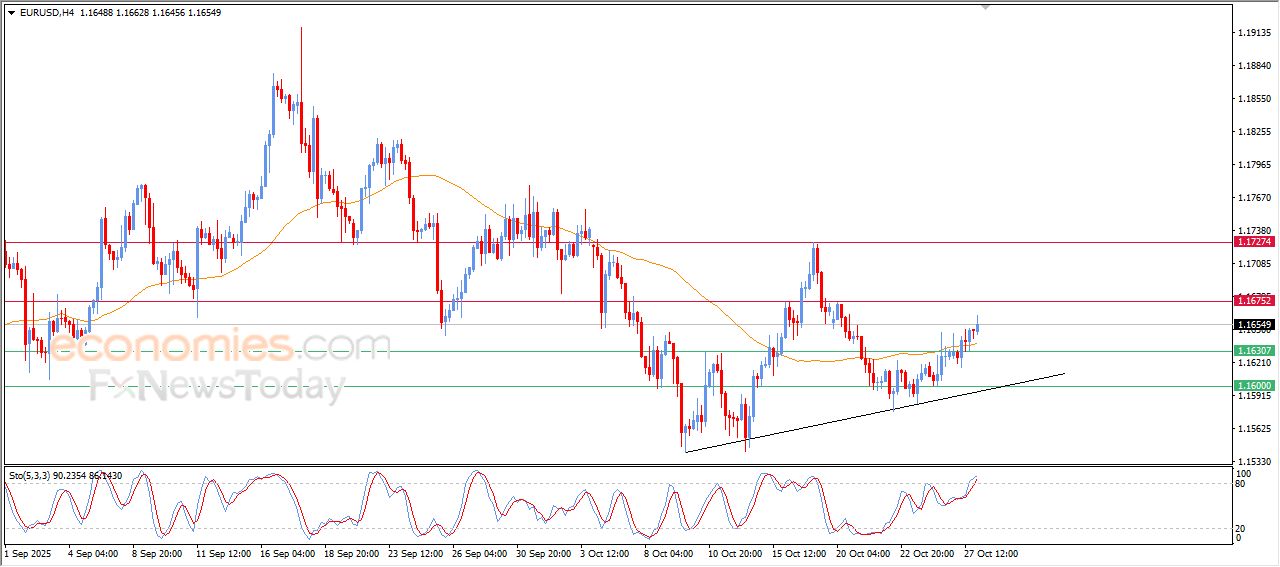Select the green 1.16000 support price tag
The width and height of the screenshot is (1280, 567).
(x=1253, y=386)
